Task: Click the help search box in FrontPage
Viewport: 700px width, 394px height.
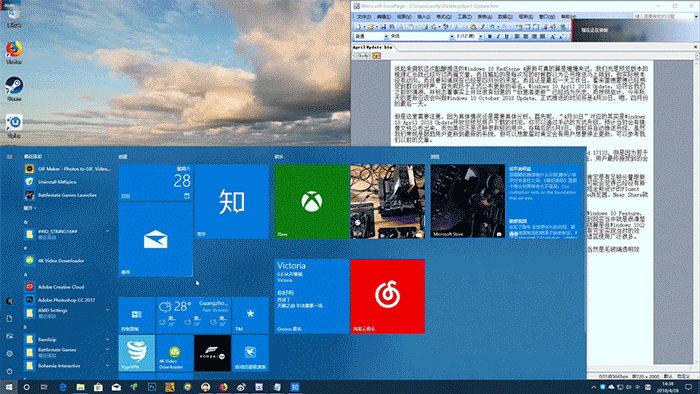Action: click(663, 16)
